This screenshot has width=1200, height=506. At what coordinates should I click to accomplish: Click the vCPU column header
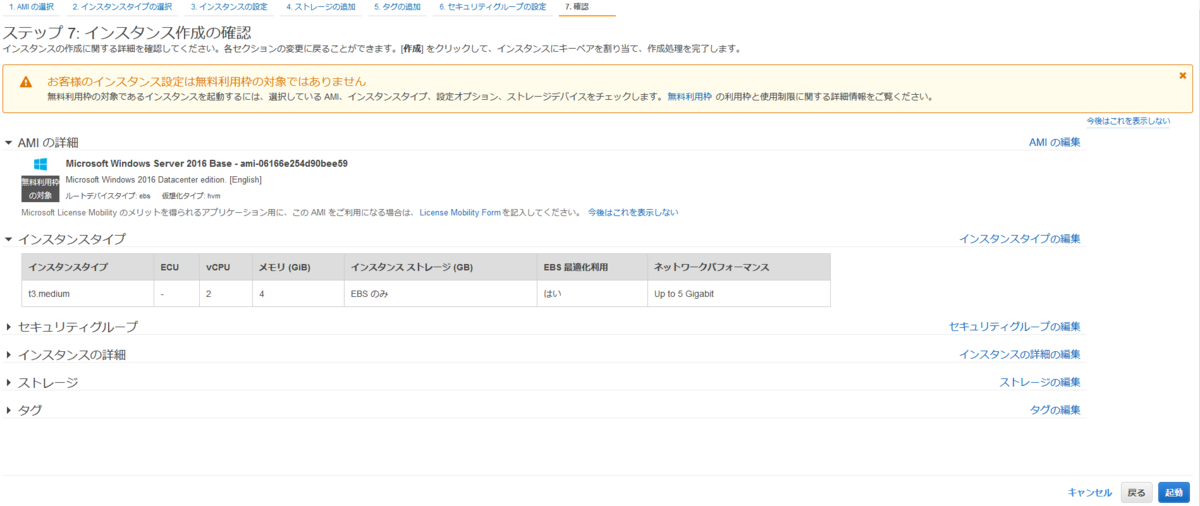[x=226, y=267]
